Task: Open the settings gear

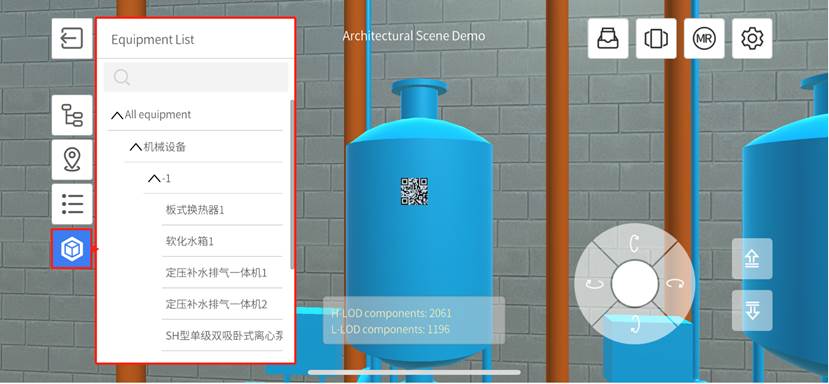Action: (x=752, y=39)
